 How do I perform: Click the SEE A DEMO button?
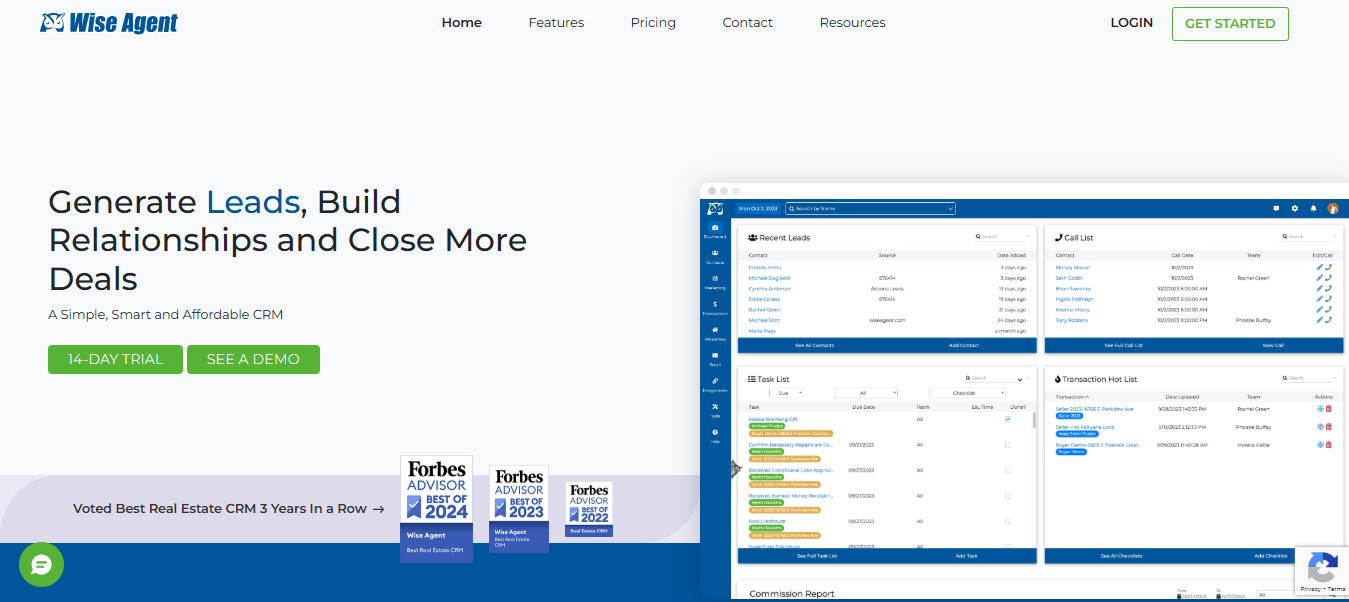[x=253, y=359]
